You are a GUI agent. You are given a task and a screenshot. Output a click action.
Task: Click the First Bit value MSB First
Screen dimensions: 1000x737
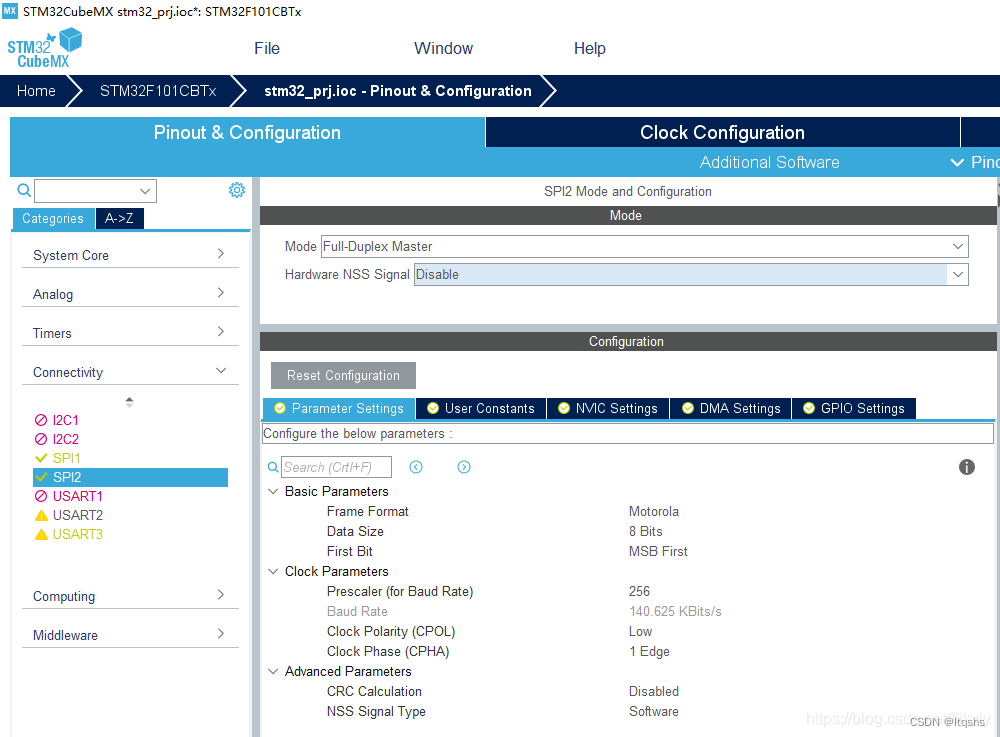[658, 551]
